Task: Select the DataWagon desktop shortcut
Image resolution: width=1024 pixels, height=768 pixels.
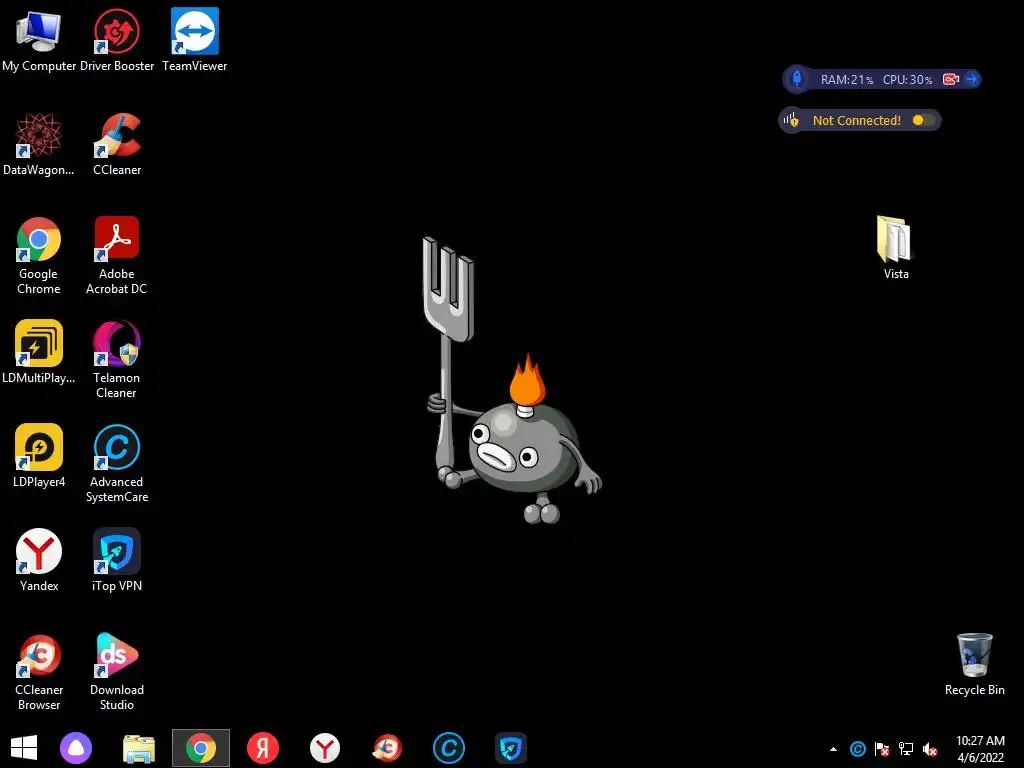Action: click(x=39, y=144)
